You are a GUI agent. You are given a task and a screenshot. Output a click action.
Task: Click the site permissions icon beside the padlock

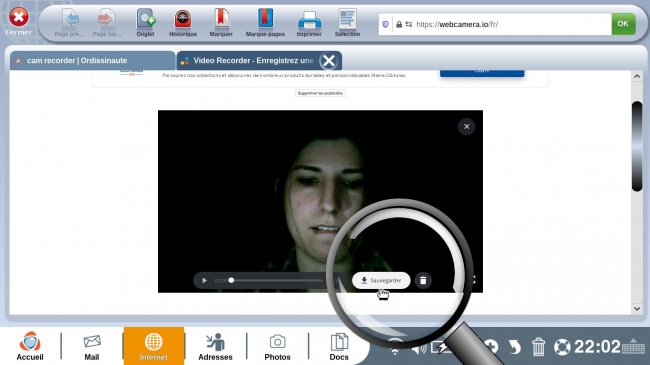pyautogui.click(x=409, y=24)
